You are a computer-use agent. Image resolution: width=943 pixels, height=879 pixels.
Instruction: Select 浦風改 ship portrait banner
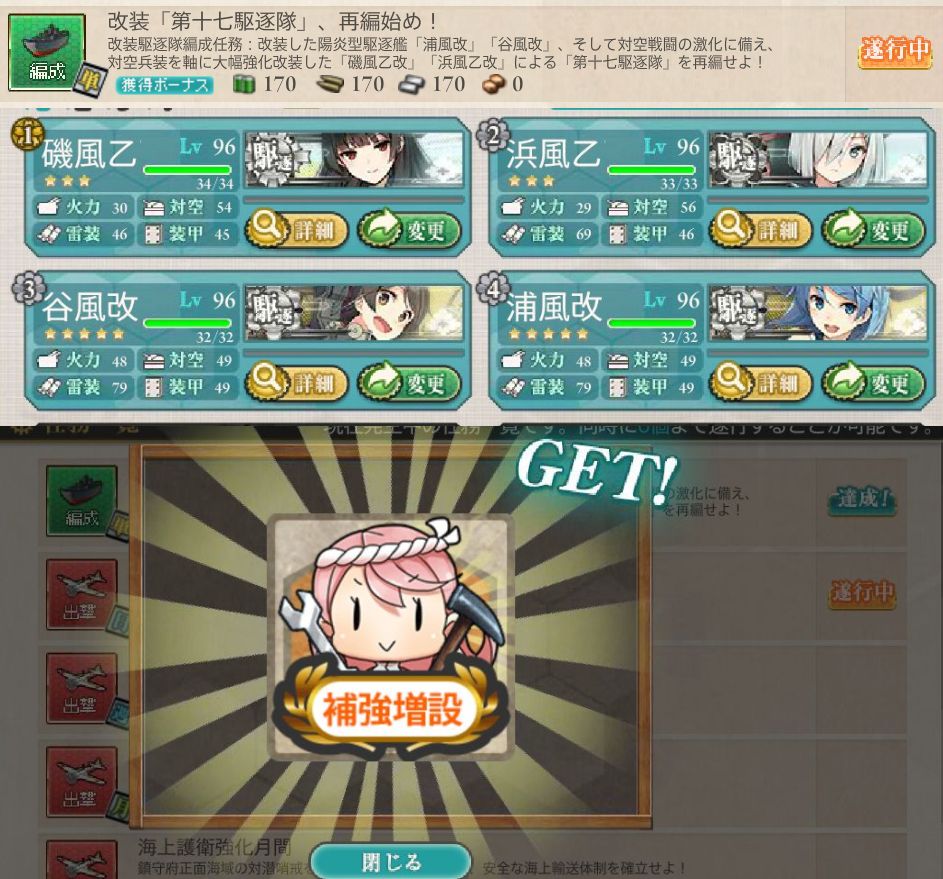[x=819, y=313]
